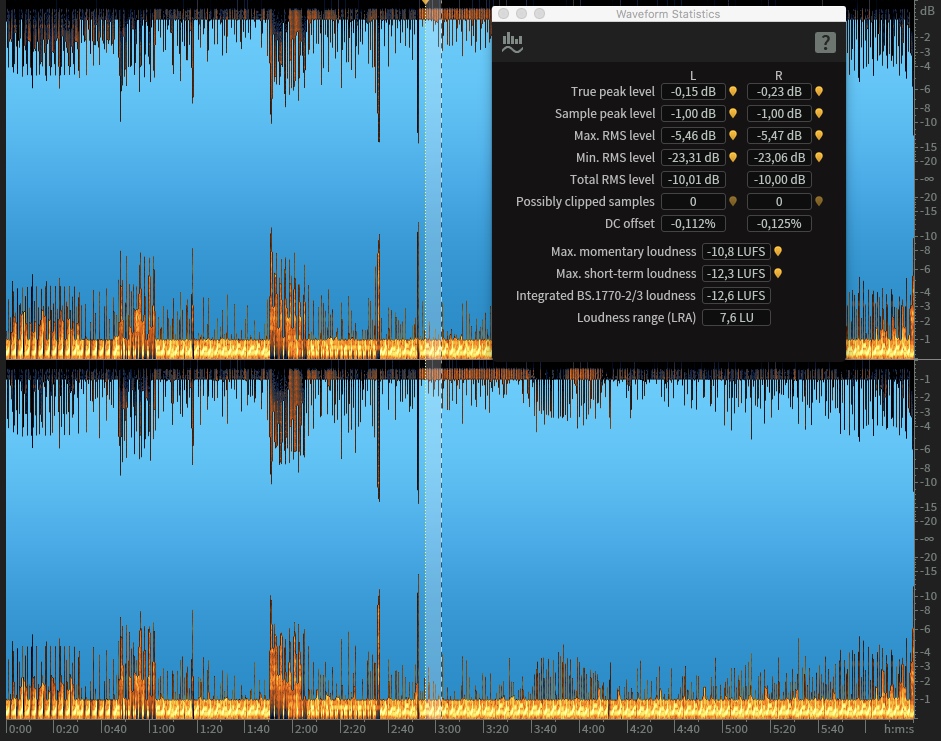Click left Possibly clipped samples marker
The width and height of the screenshot is (941, 741).
[733, 202]
